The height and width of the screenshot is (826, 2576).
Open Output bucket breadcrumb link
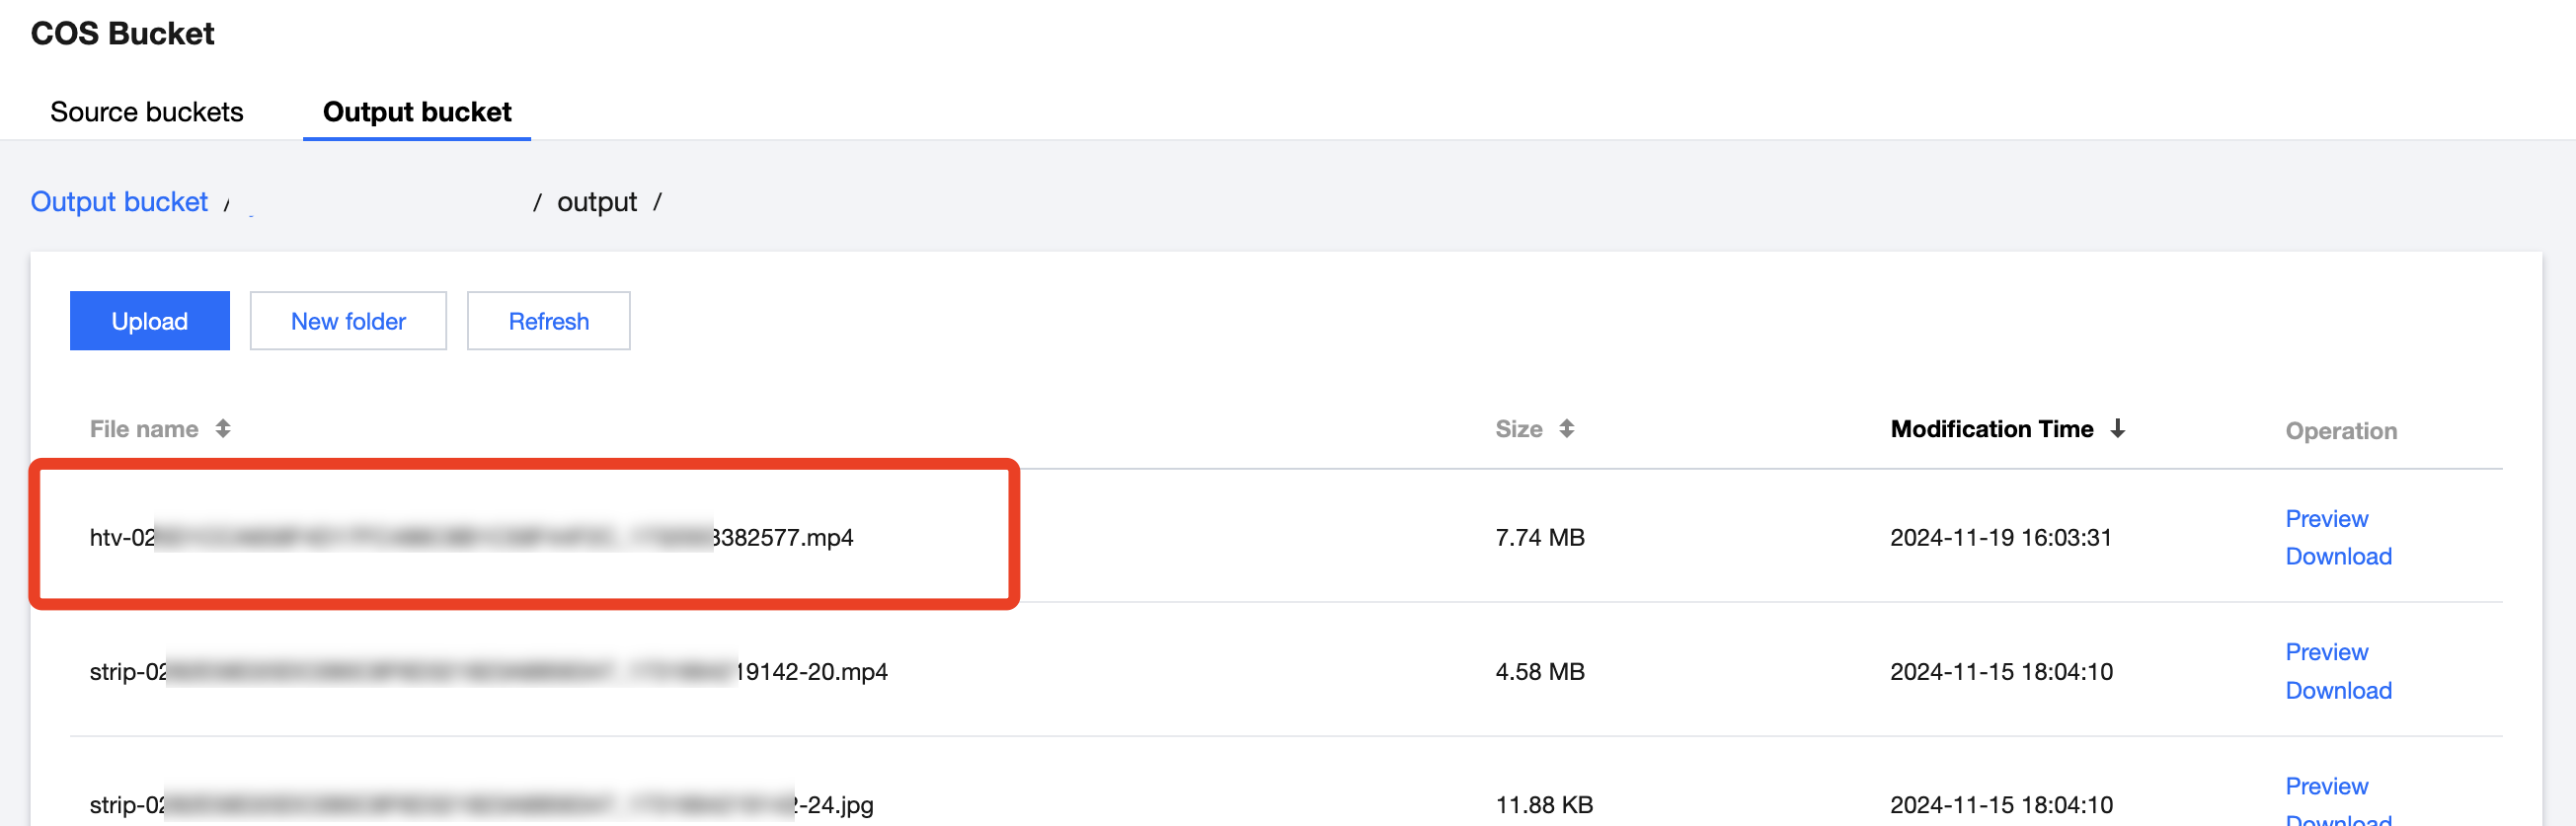tap(119, 202)
